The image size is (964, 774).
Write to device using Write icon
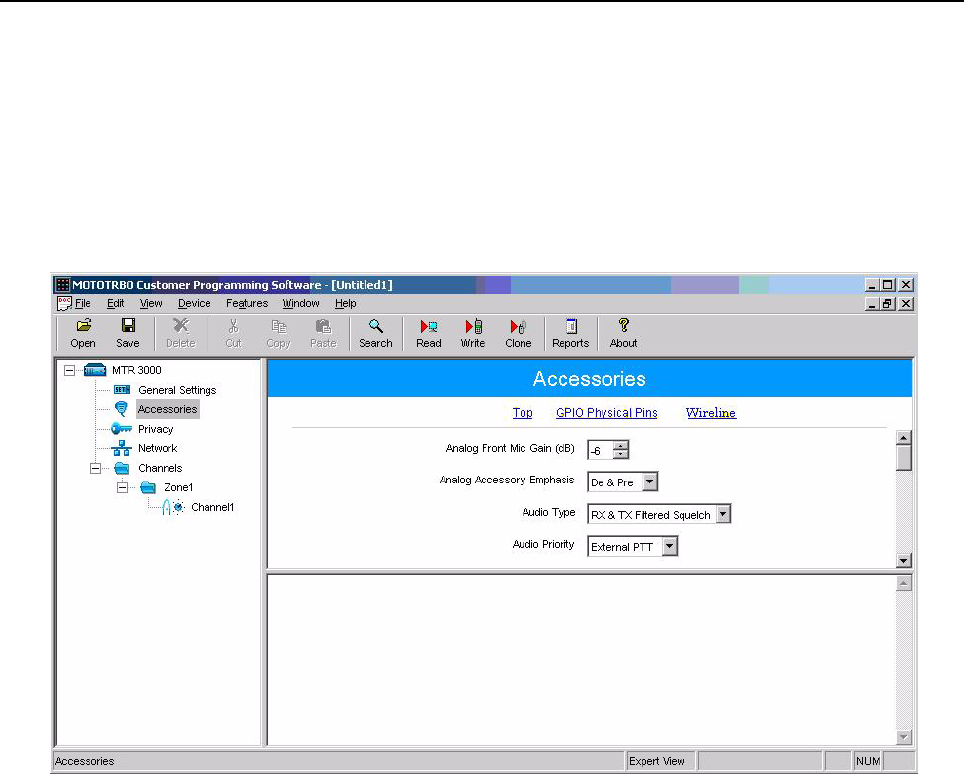tap(473, 326)
